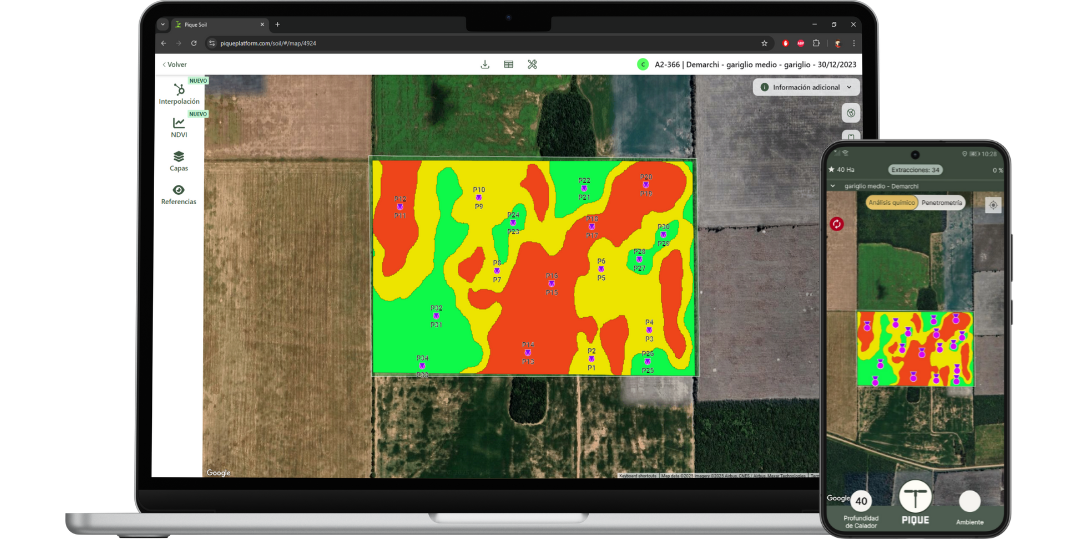Select sample point marker P26
This screenshot has height=540, width=1080.
pyautogui.click(x=647, y=362)
